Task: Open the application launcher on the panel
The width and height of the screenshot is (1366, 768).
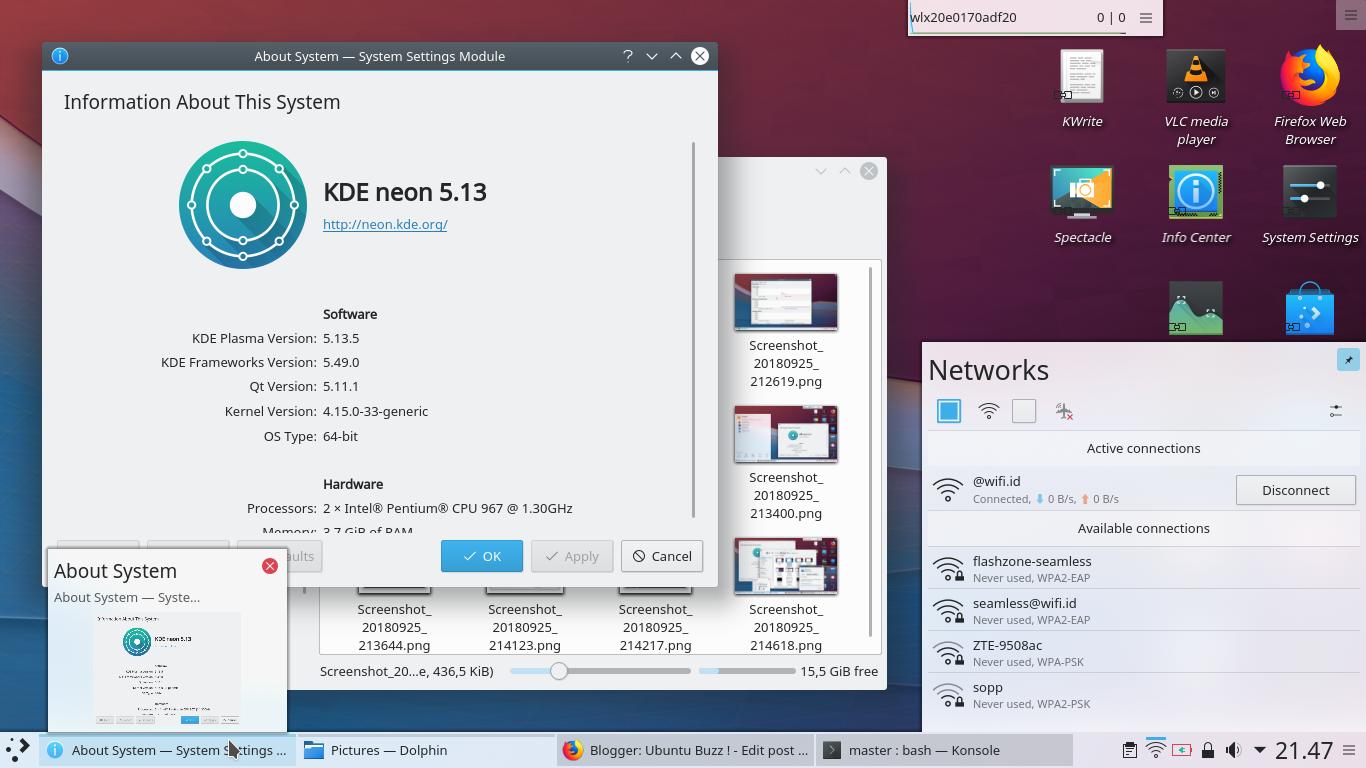Action: pos(18,750)
